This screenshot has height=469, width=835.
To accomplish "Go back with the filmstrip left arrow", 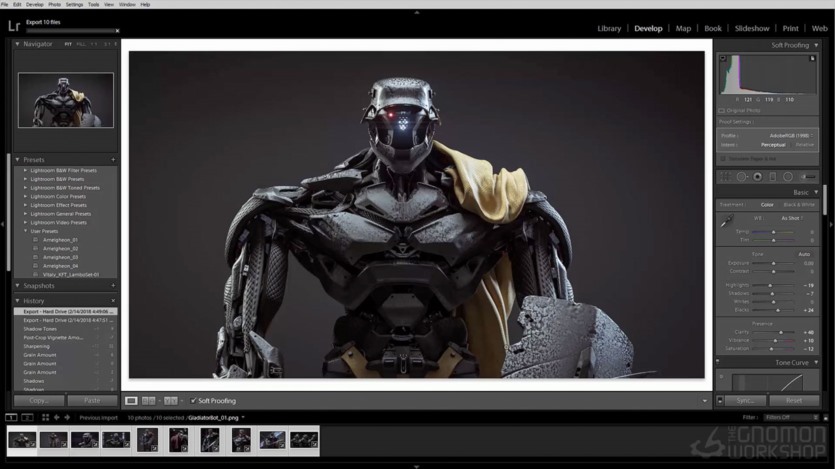I will coord(56,418).
